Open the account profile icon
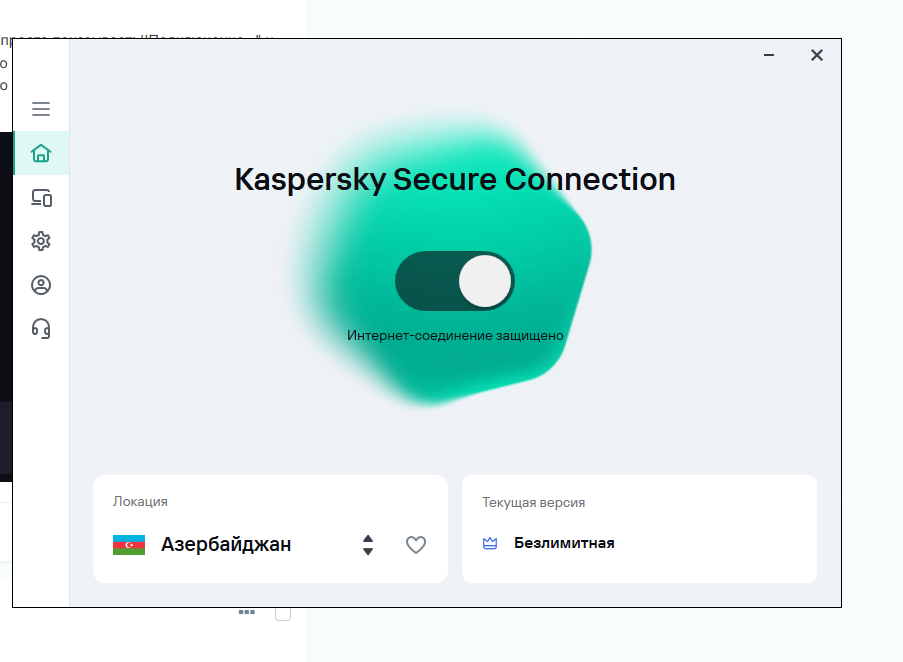903x662 pixels. pyautogui.click(x=41, y=285)
